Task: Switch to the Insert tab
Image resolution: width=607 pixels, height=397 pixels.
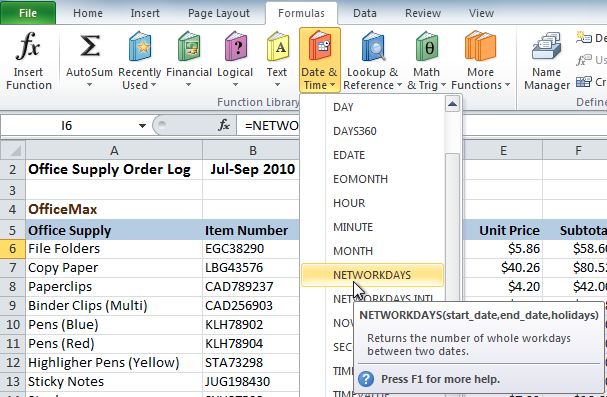Action: (145, 13)
